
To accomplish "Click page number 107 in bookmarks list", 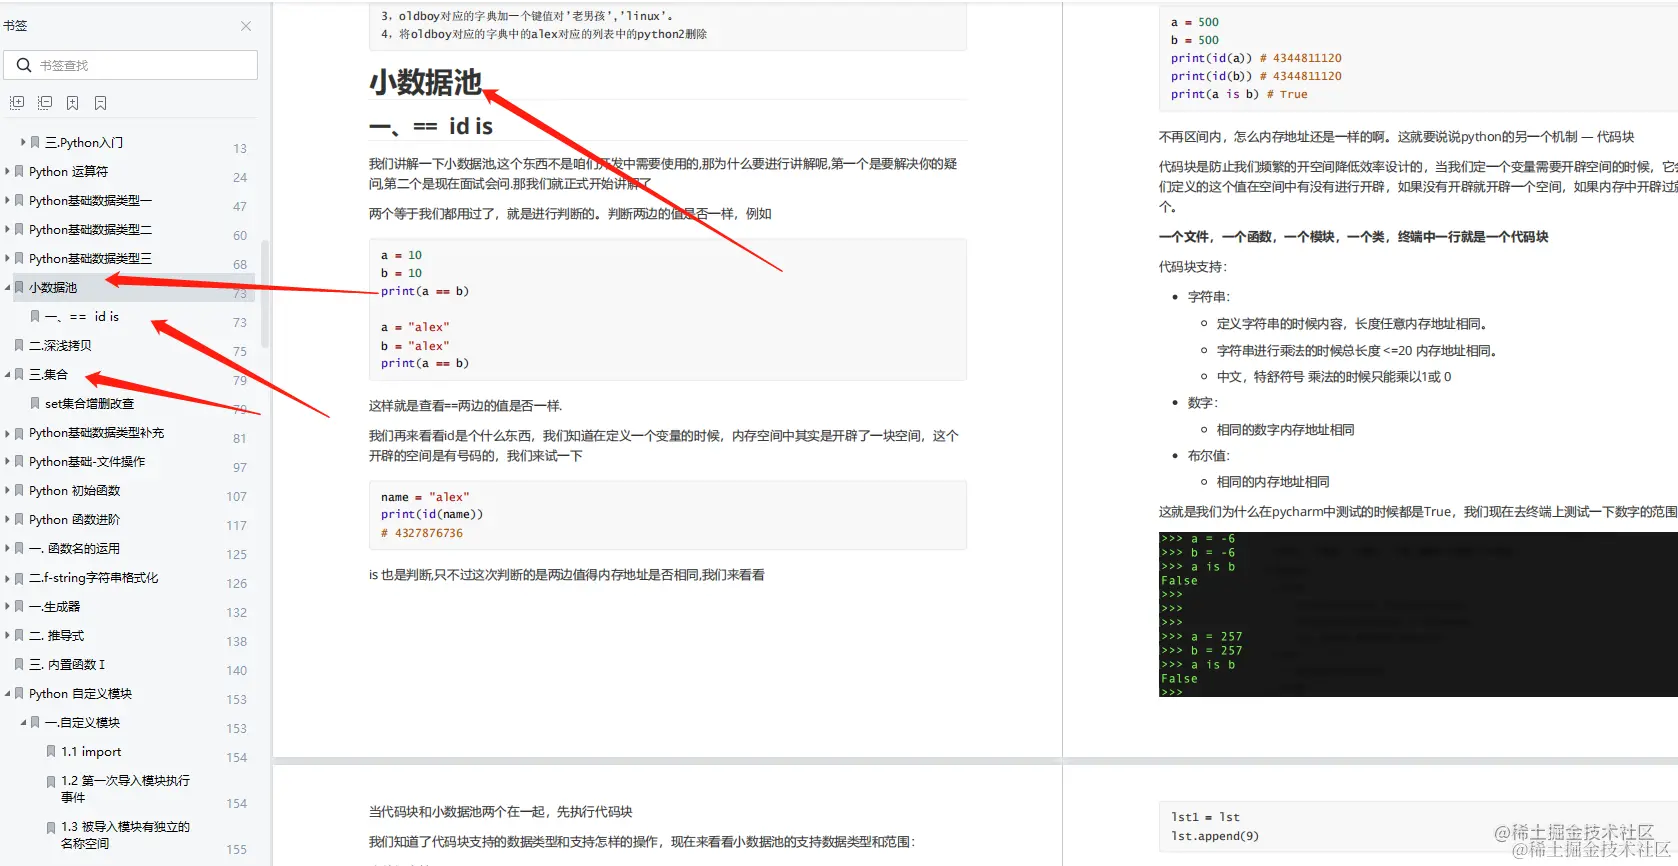I will [x=236, y=497].
